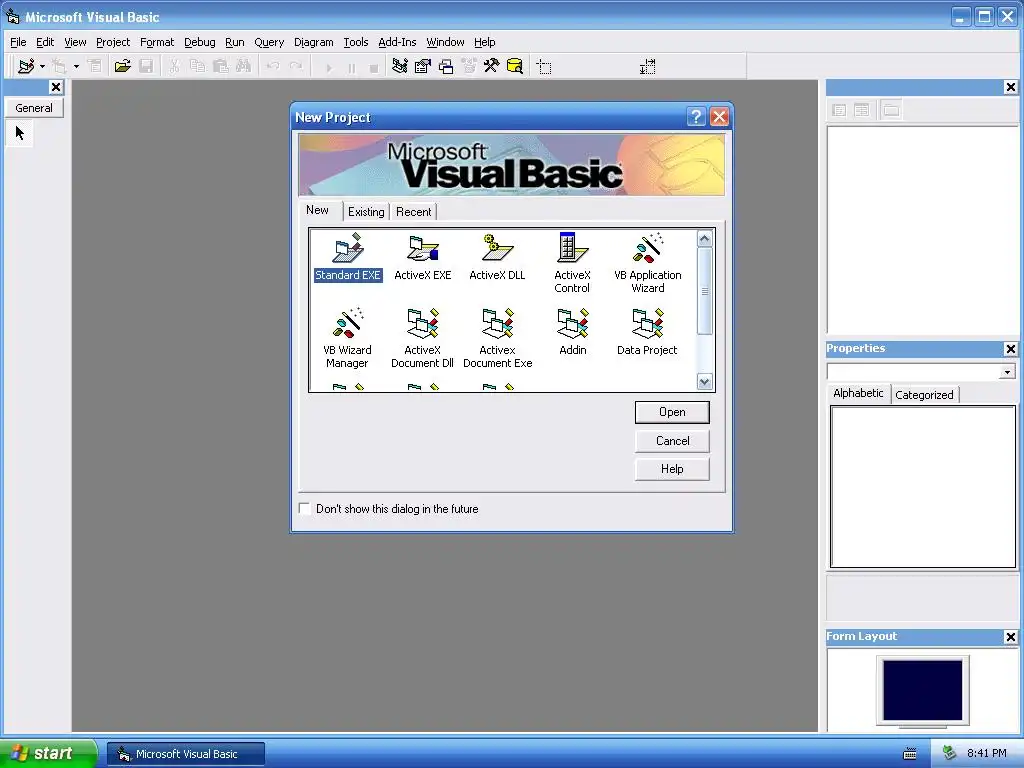Screen dimensions: 1024x768
Task: Click View Object icon in Project panel
Action: 862,110
